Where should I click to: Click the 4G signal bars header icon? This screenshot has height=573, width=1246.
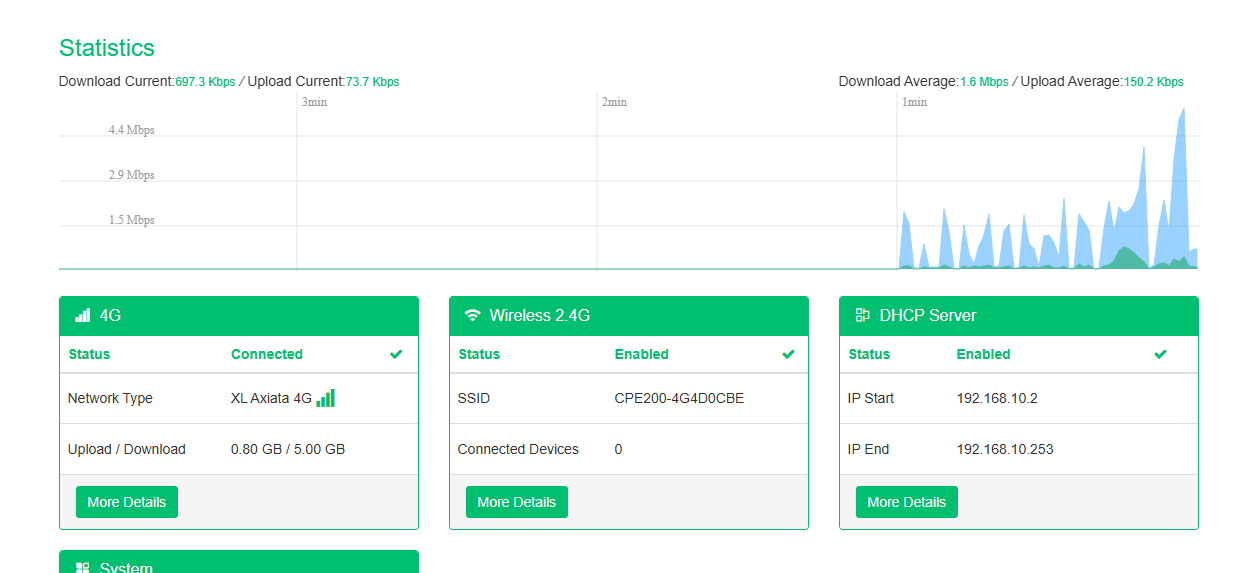coord(82,315)
